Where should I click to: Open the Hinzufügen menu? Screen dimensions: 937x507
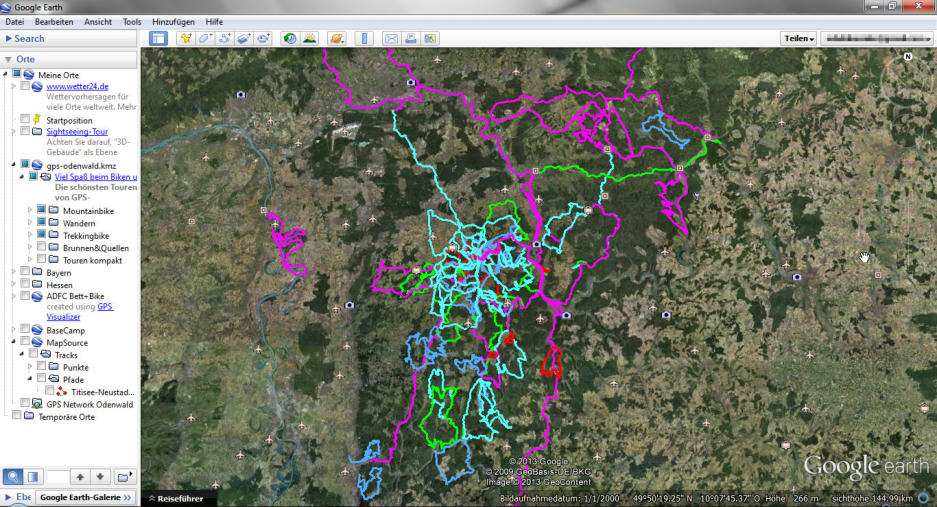173,21
